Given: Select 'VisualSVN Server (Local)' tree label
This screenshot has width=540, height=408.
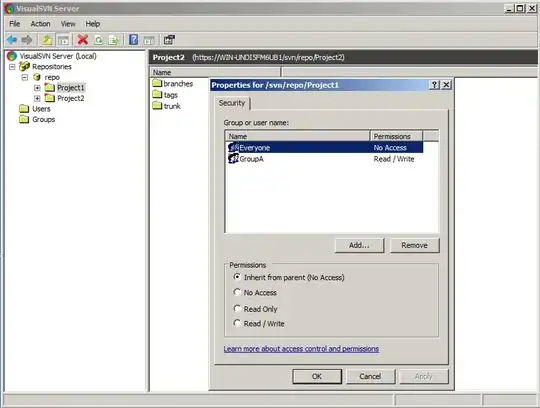Looking at the screenshot, I should pos(58,56).
